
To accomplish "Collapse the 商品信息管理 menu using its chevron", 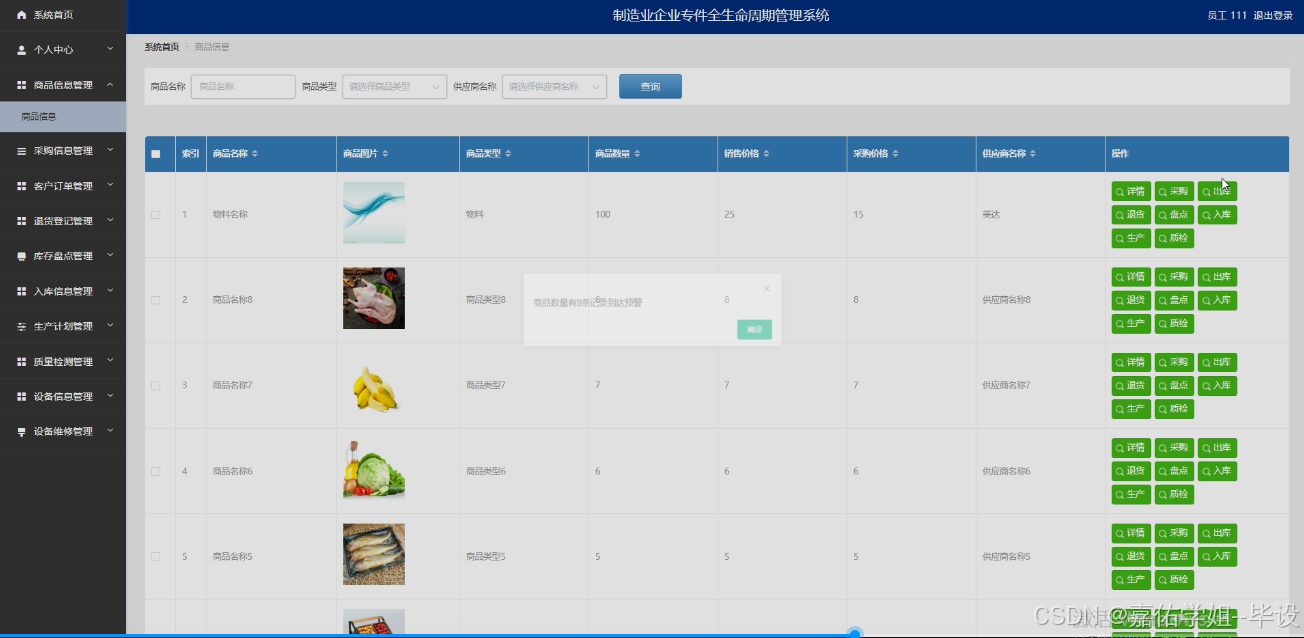I will (x=110, y=85).
